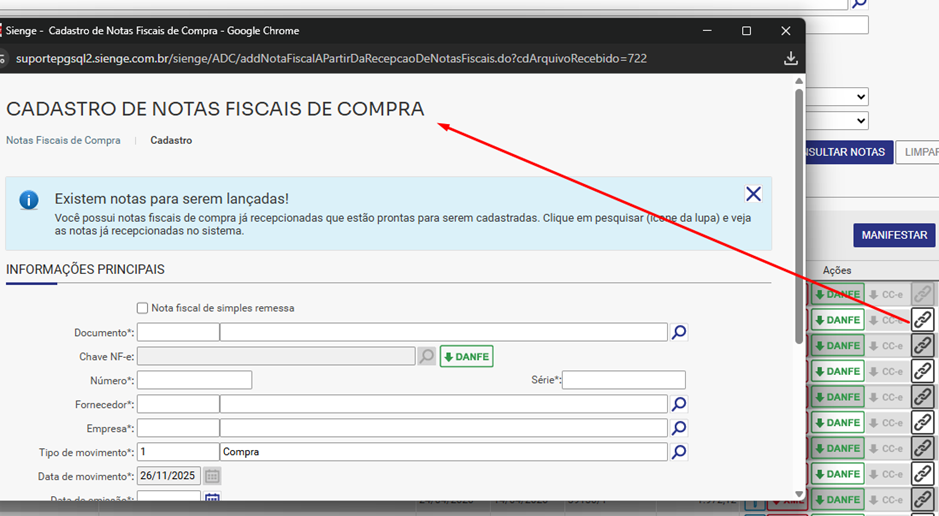Click the popup's vertical scrollbar thumb
The height and width of the screenshot is (516, 939).
[x=798, y=215]
